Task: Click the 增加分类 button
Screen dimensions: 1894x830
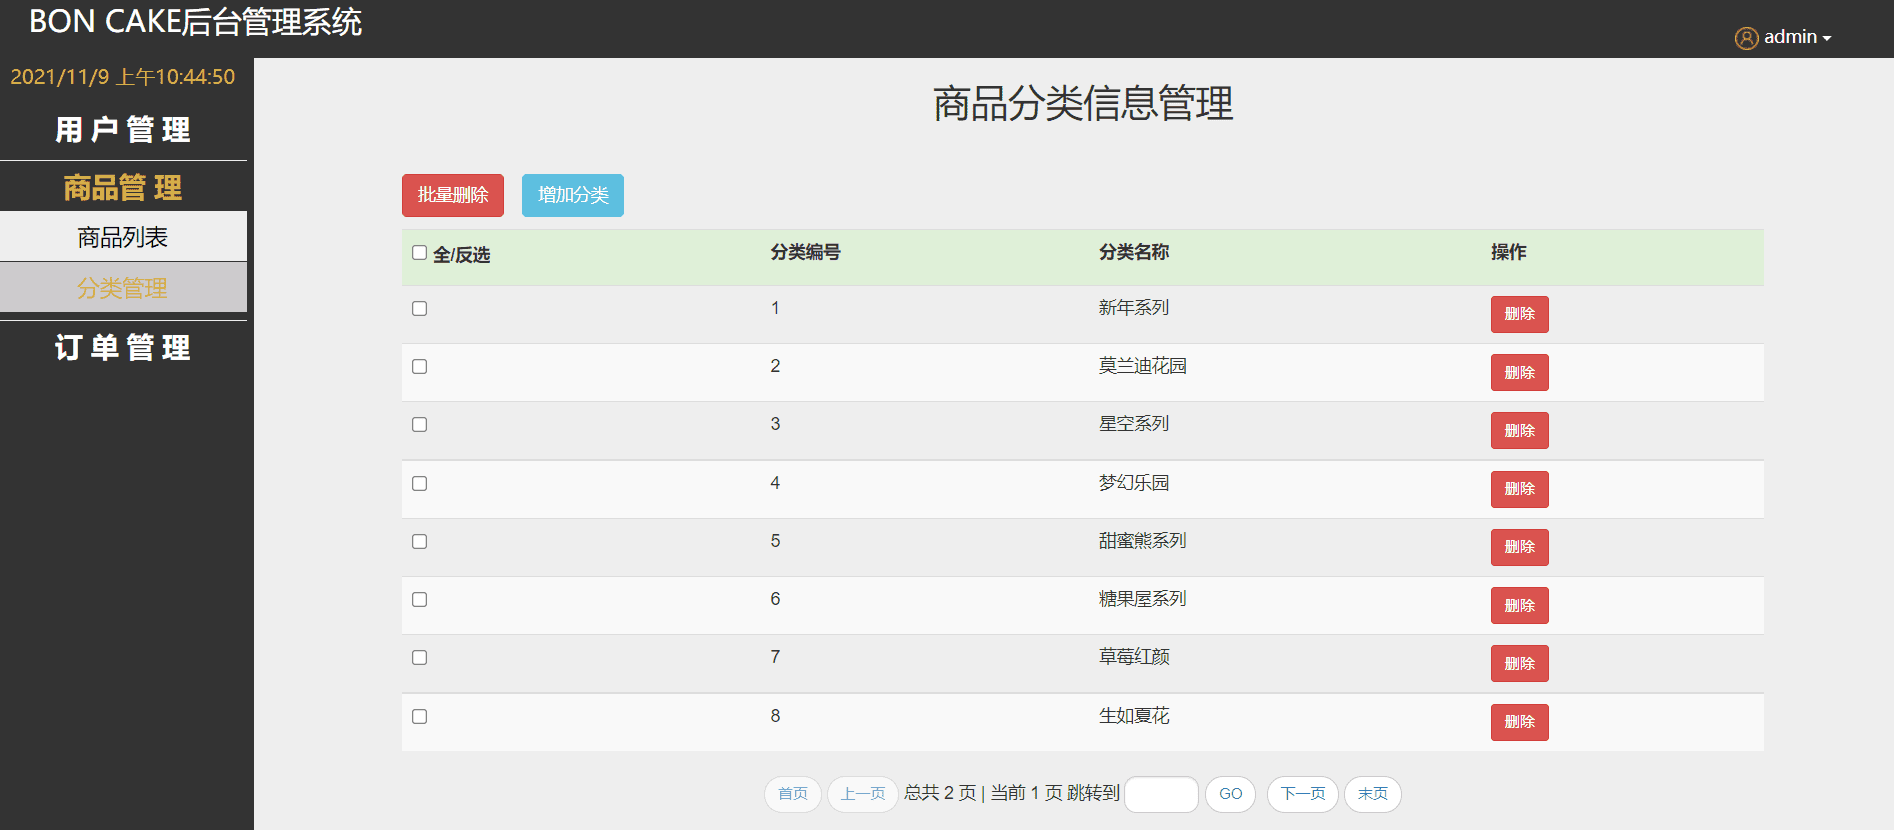Action: 573,195
